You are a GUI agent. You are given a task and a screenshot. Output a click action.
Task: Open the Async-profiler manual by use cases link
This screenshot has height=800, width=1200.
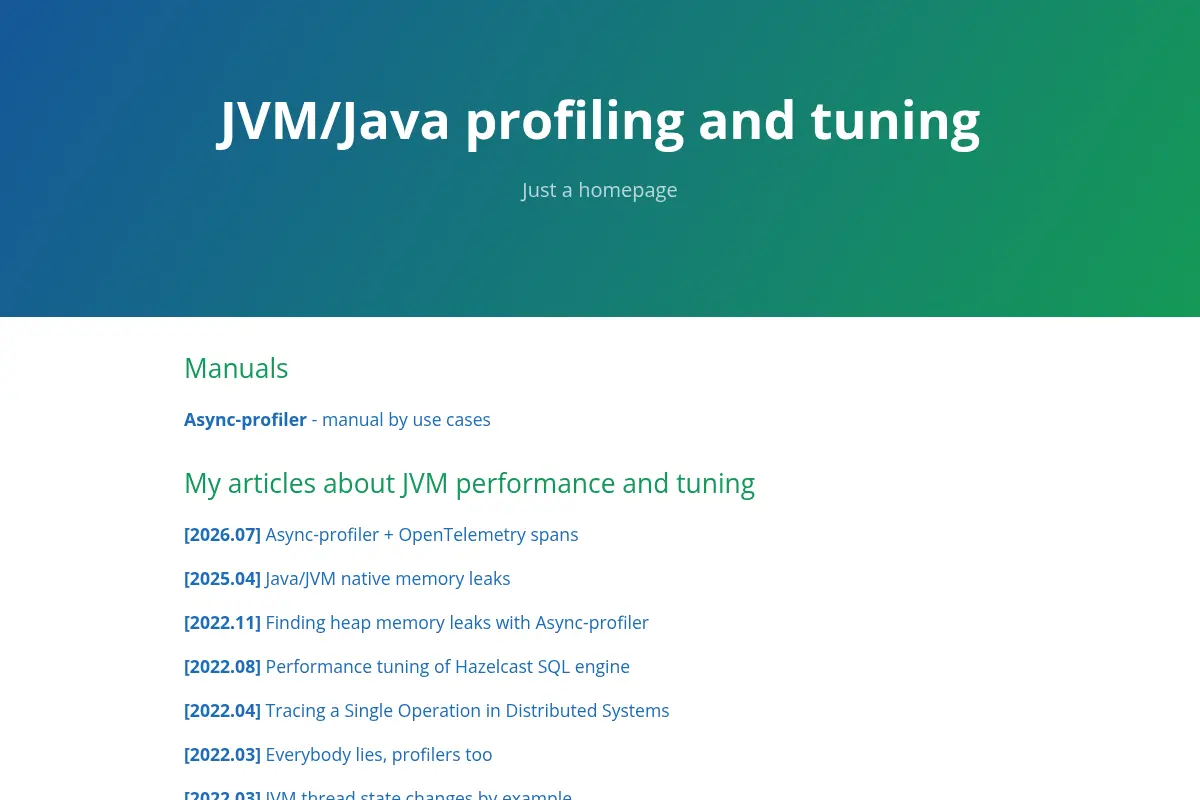coord(337,420)
